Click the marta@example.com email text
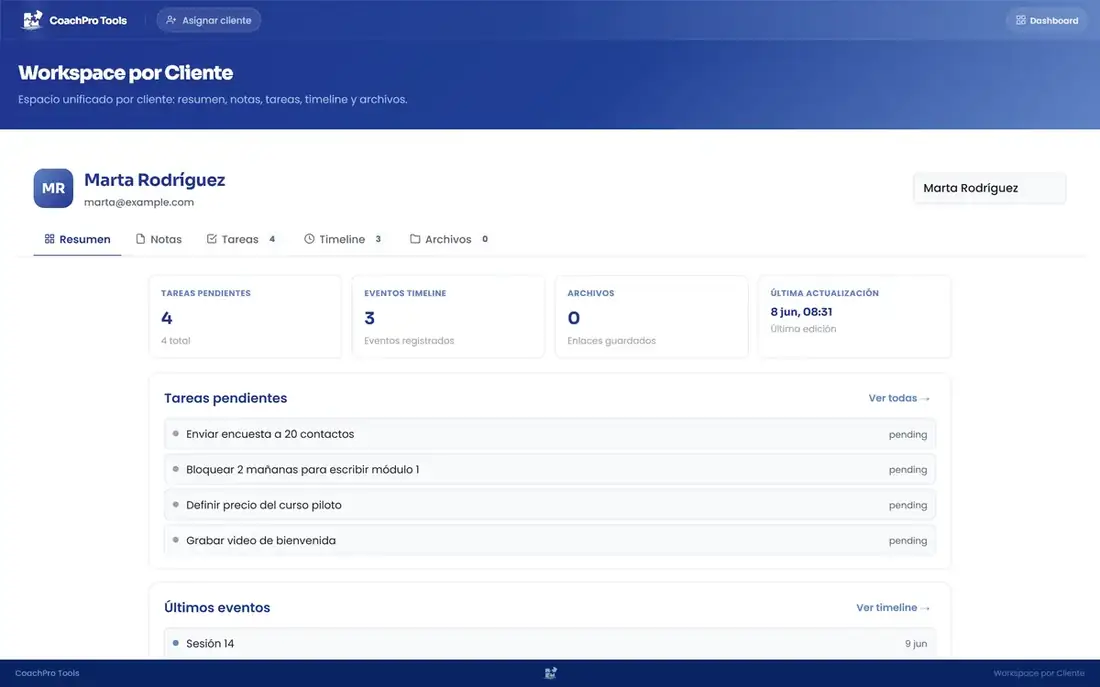Screen dimensions: 1100x687 point(139,202)
